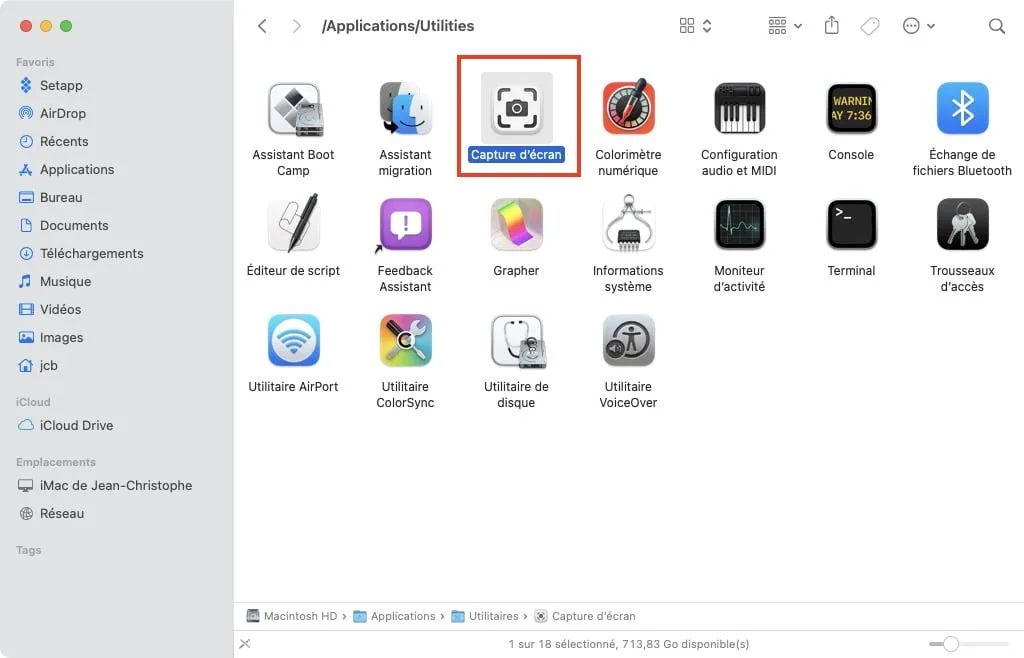Select the Colorimètre numérique app icon
This screenshot has width=1024, height=658.
(628, 109)
